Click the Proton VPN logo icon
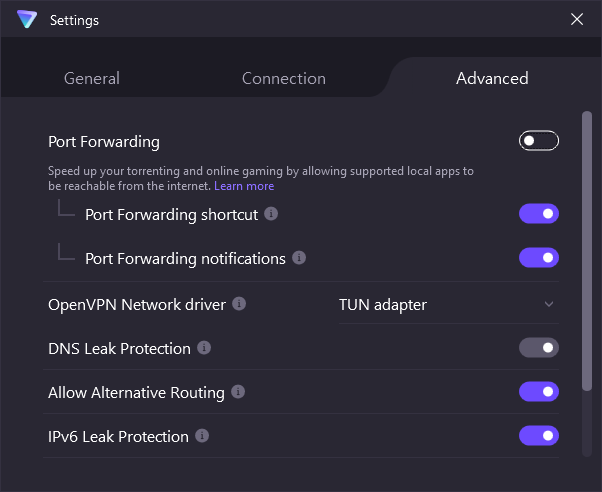Viewport: 602px width, 492px height. 27,19
